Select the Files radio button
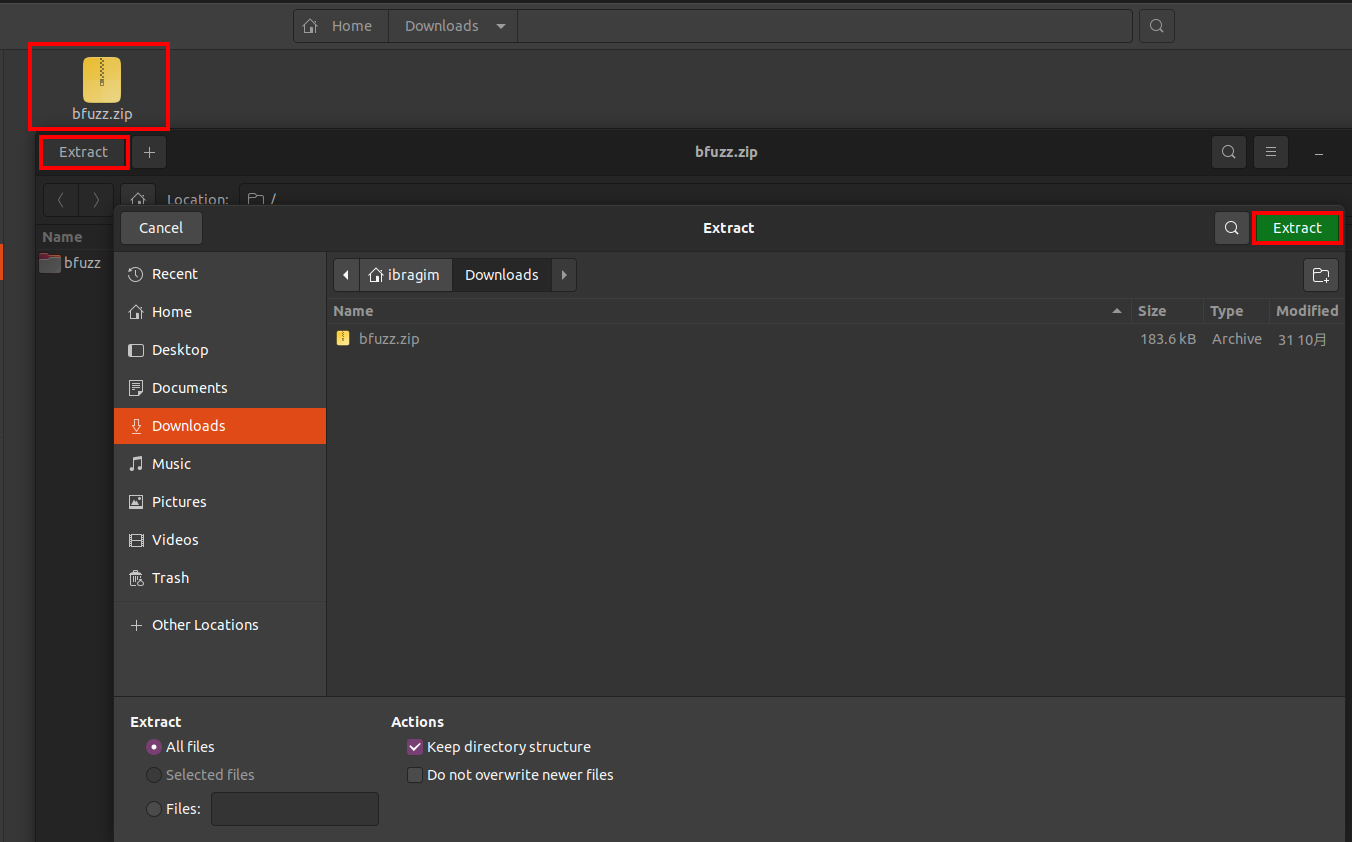1352x842 pixels. pos(154,809)
